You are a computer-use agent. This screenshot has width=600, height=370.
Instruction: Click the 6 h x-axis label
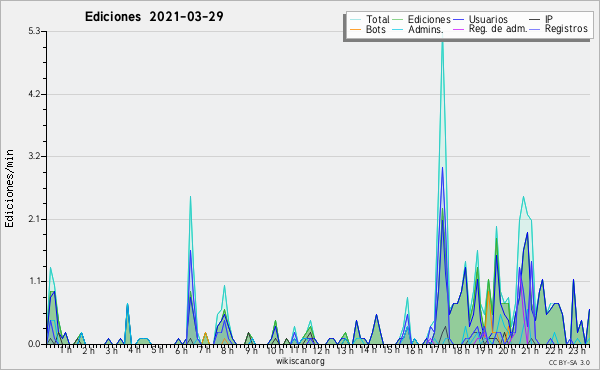click(x=181, y=351)
